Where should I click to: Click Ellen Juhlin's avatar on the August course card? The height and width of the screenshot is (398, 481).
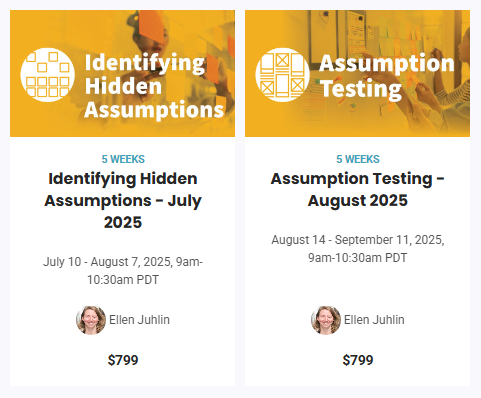click(x=326, y=320)
